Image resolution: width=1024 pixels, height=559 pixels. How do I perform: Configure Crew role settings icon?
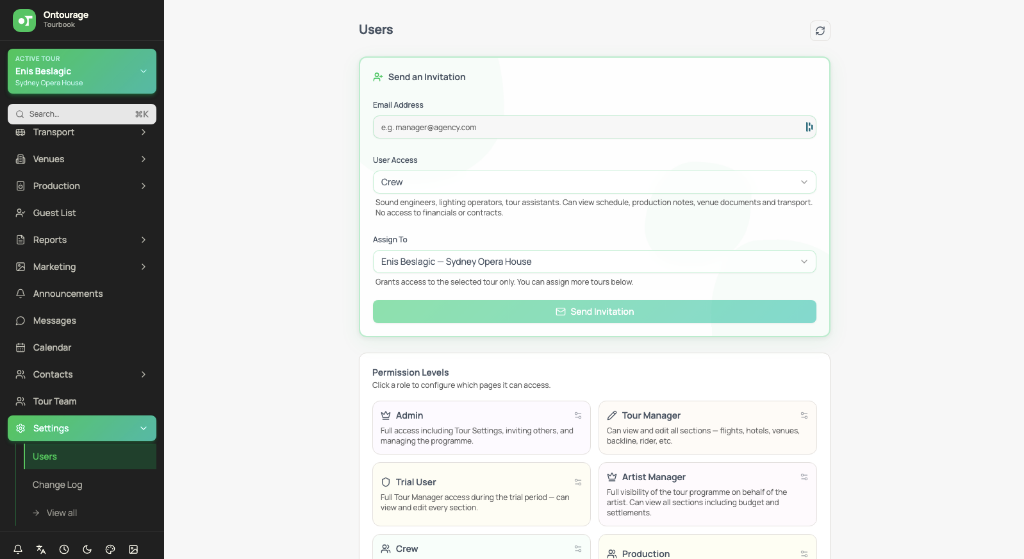coord(578,549)
